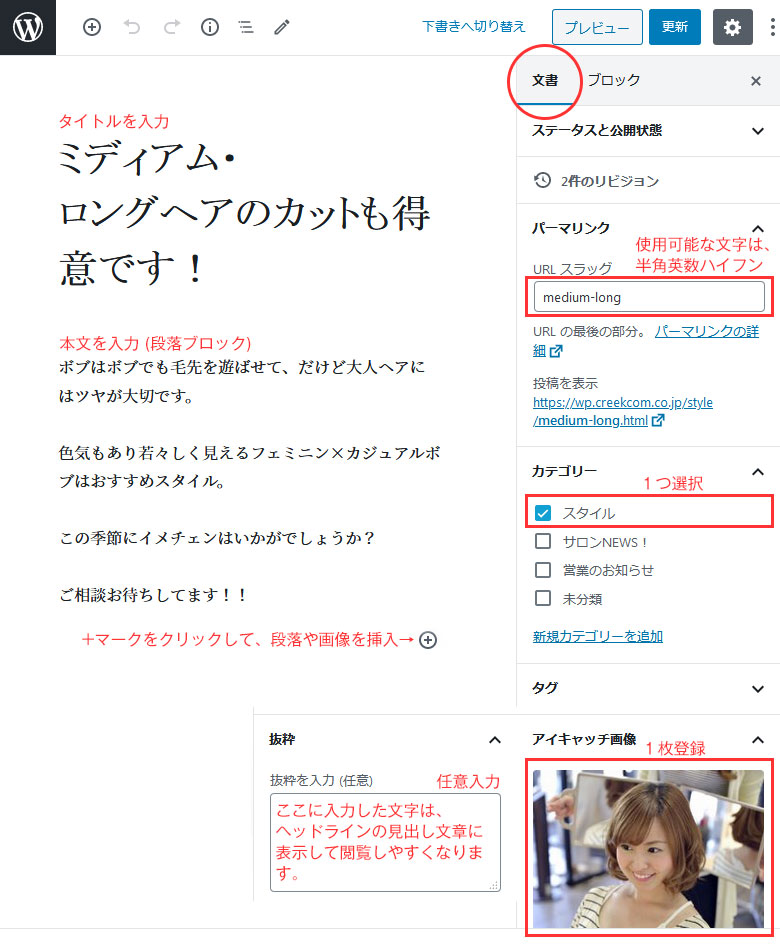Check the 未分類 category checkbox

pos(543,598)
